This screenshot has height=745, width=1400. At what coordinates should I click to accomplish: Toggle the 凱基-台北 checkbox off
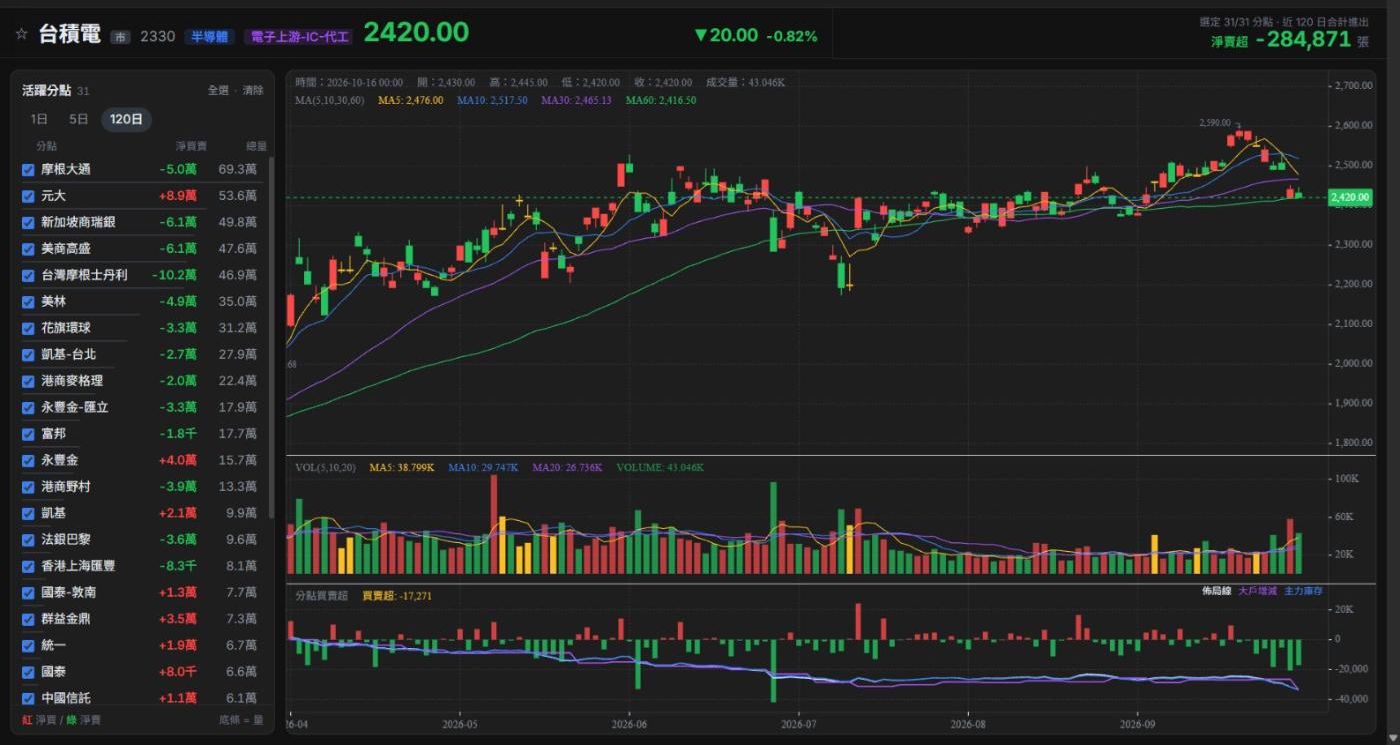click(28, 355)
